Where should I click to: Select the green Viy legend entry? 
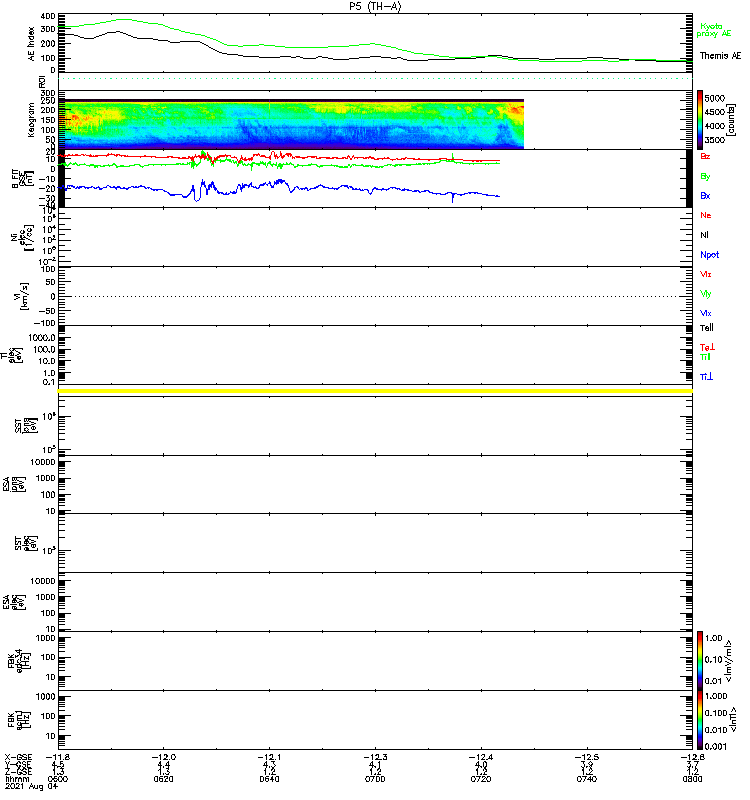705,294
